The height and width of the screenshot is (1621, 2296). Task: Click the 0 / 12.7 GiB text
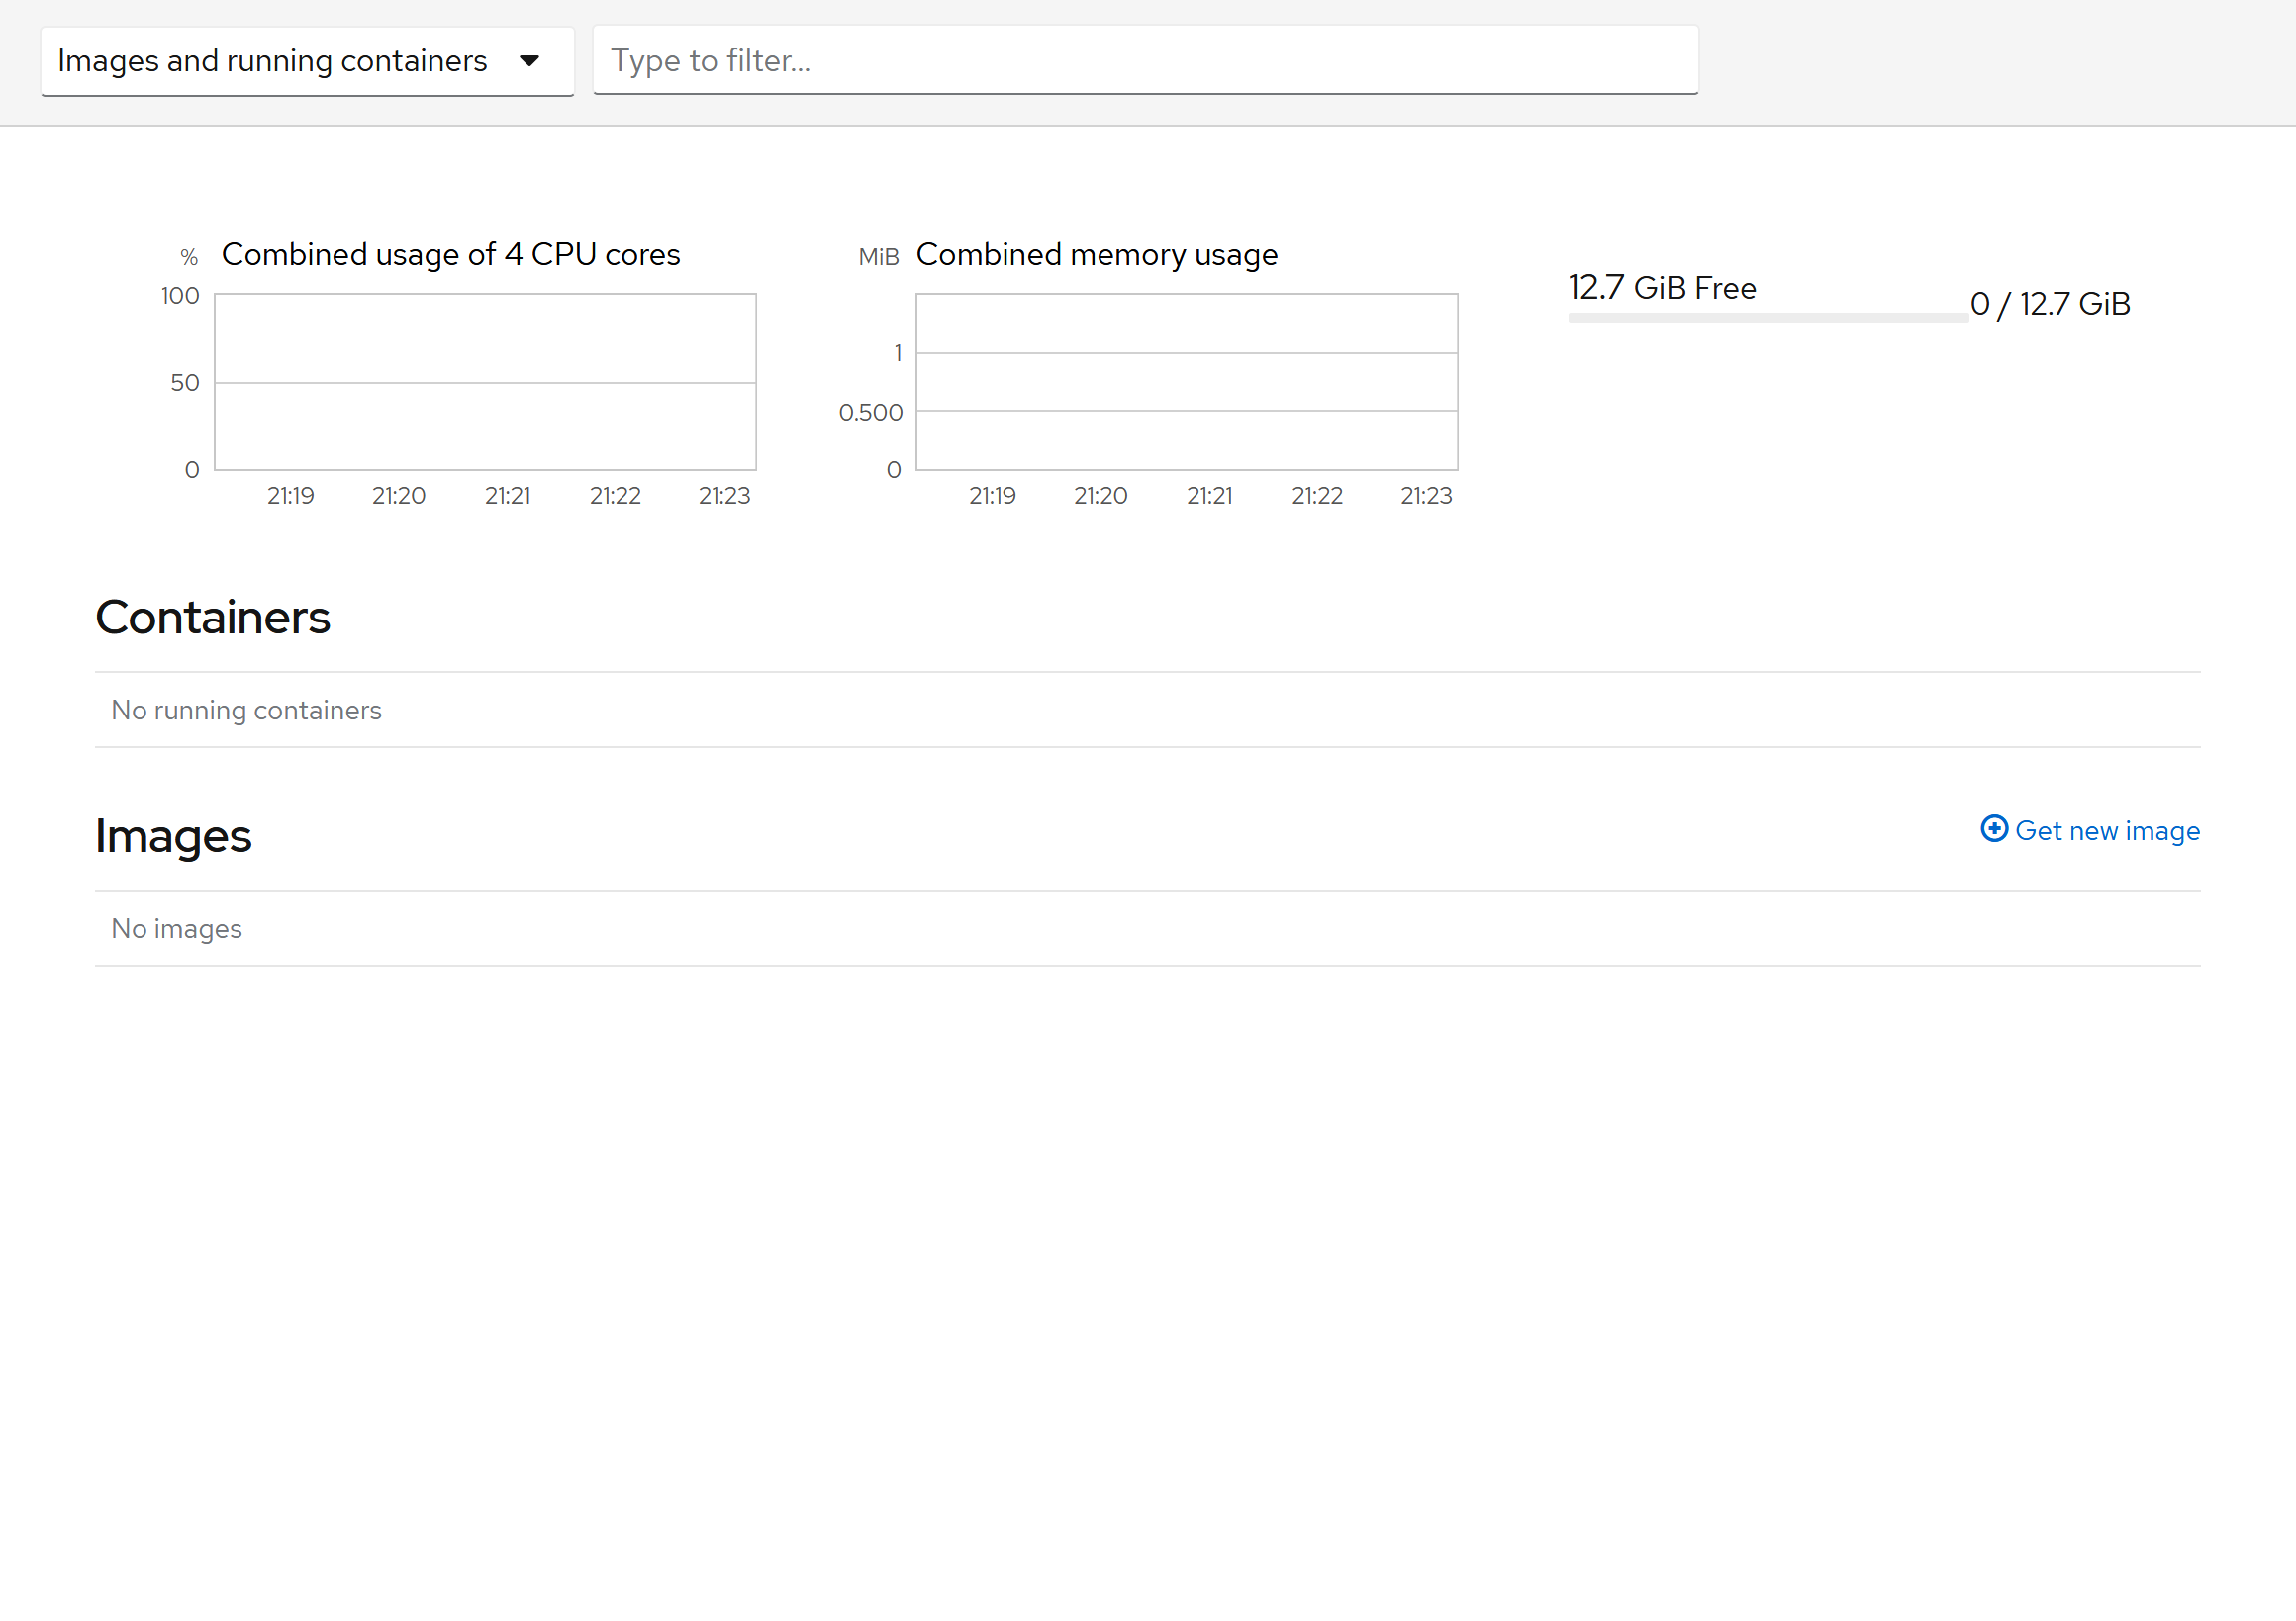click(2049, 304)
